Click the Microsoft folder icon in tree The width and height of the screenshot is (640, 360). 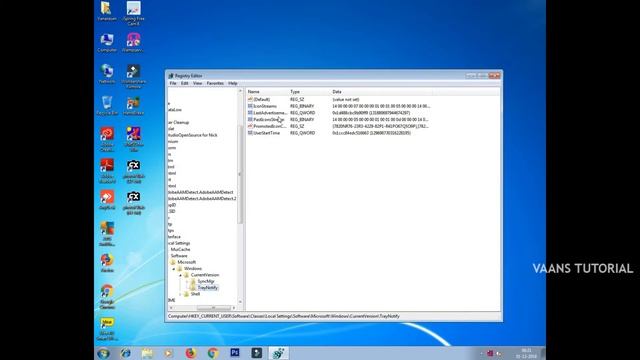point(173,262)
